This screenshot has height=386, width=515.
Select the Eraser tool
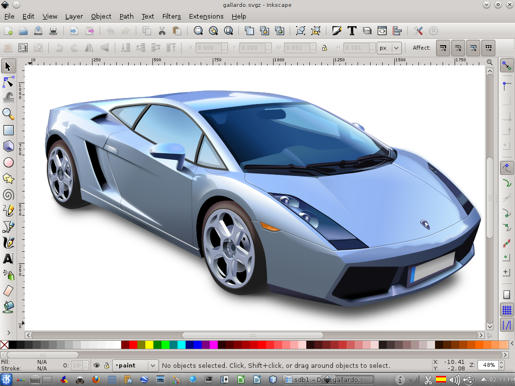(x=8, y=291)
